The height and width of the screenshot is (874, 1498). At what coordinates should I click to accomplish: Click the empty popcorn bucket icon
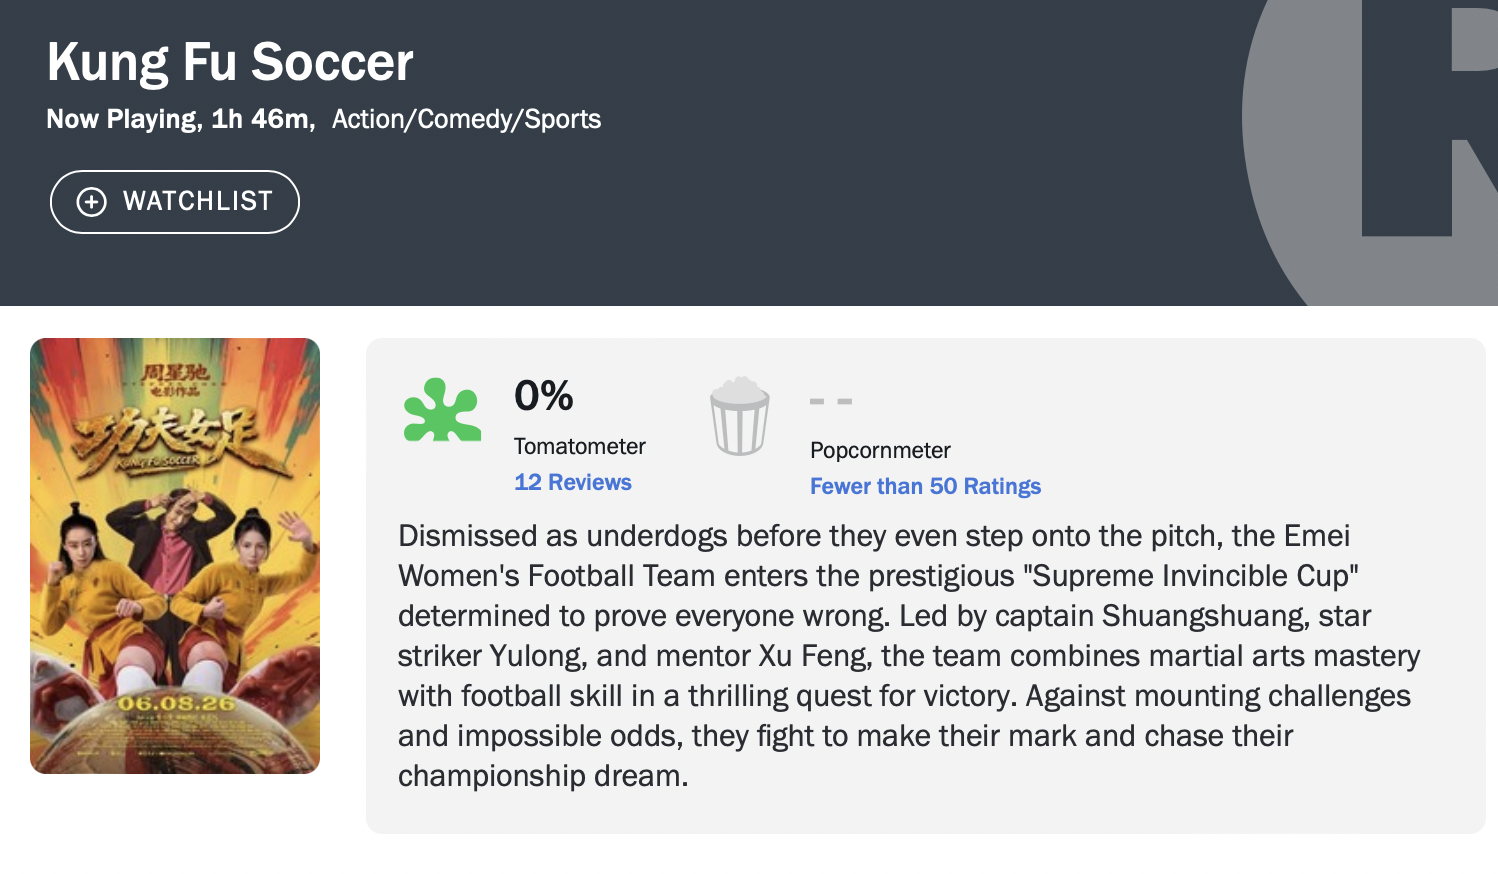[739, 416]
